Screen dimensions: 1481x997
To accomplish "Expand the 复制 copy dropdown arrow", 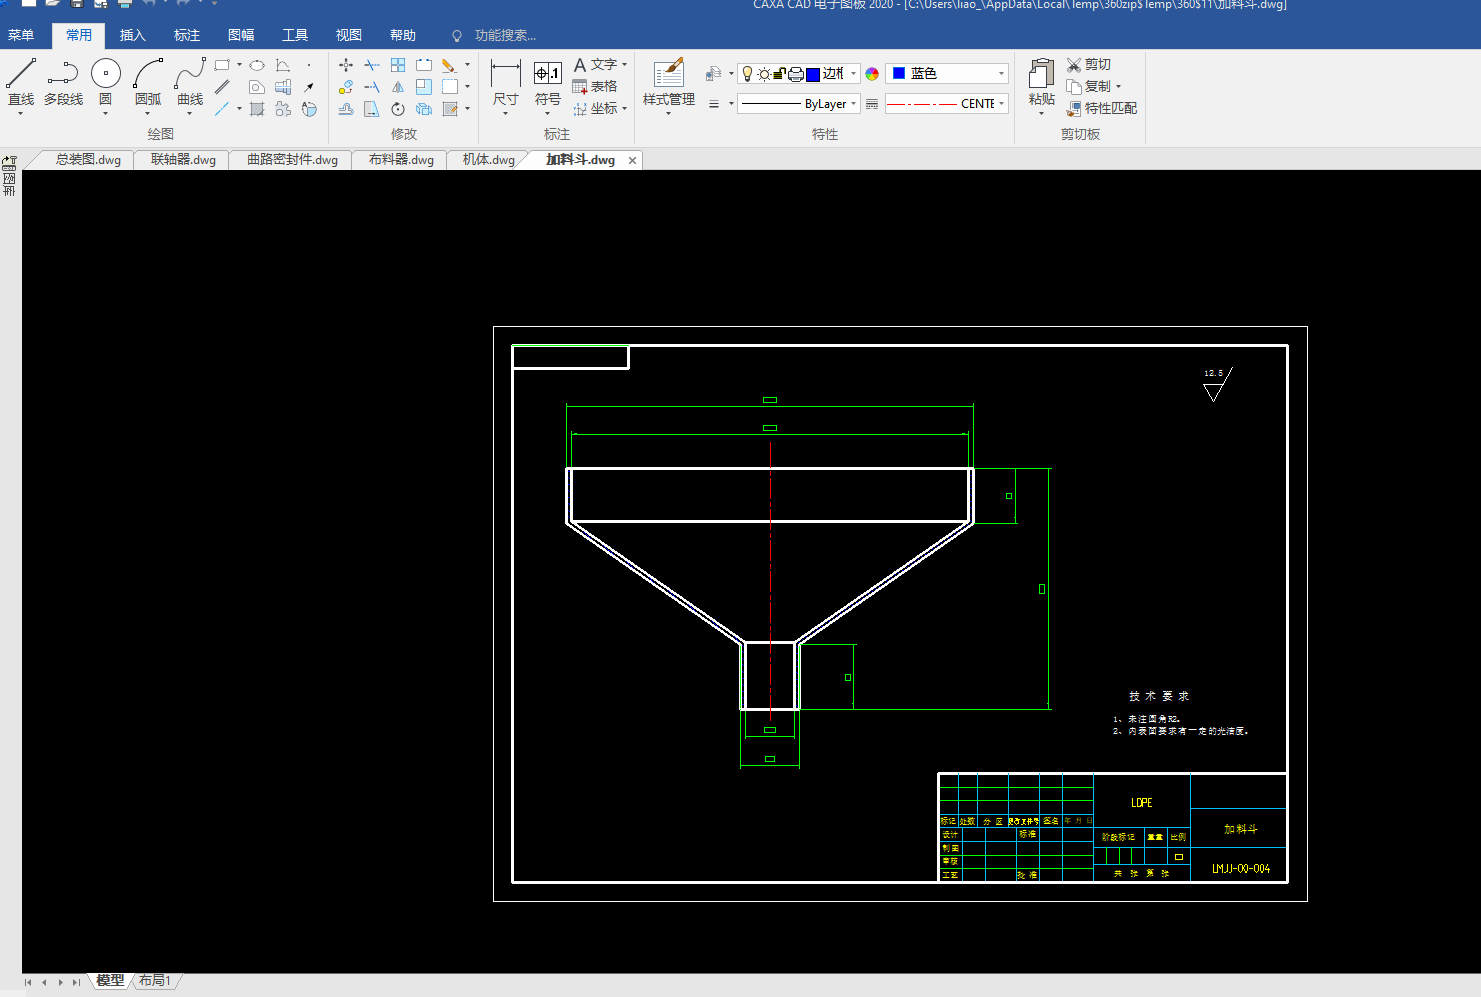I will [1119, 87].
